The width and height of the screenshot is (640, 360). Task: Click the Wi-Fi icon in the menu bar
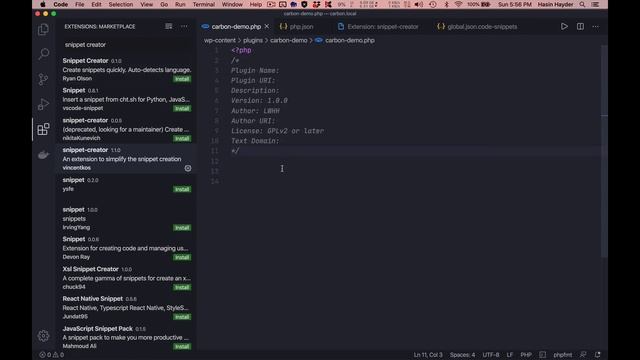458,4
